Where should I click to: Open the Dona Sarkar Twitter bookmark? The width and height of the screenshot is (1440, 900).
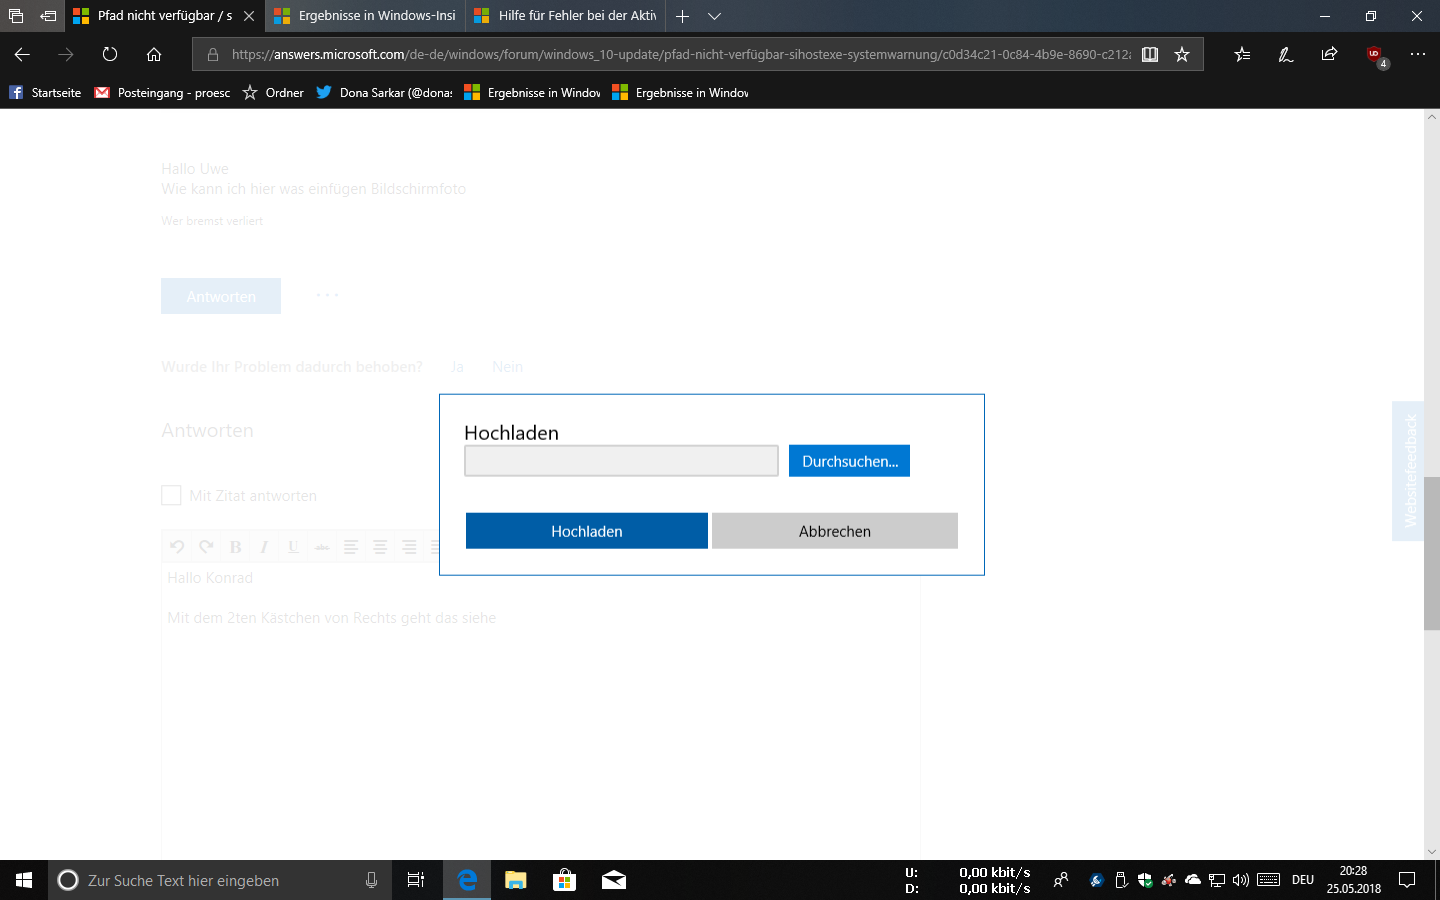coord(384,92)
